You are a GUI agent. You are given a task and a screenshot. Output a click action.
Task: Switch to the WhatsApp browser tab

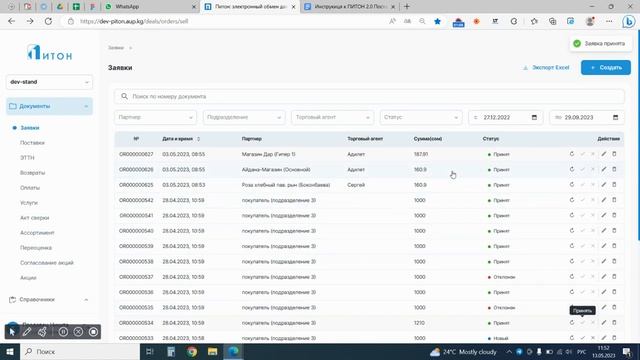149,7
